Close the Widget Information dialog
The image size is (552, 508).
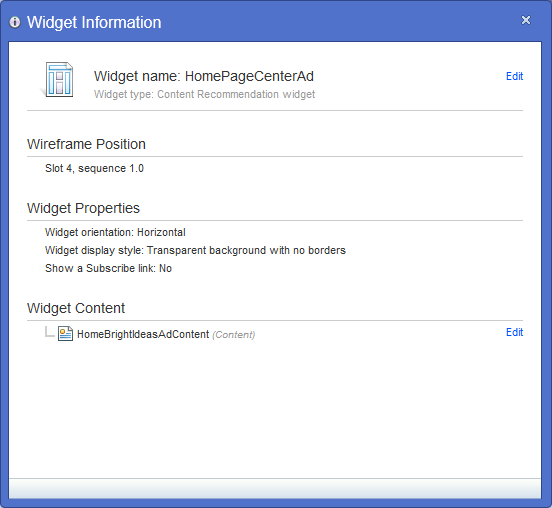pos(526,20)
